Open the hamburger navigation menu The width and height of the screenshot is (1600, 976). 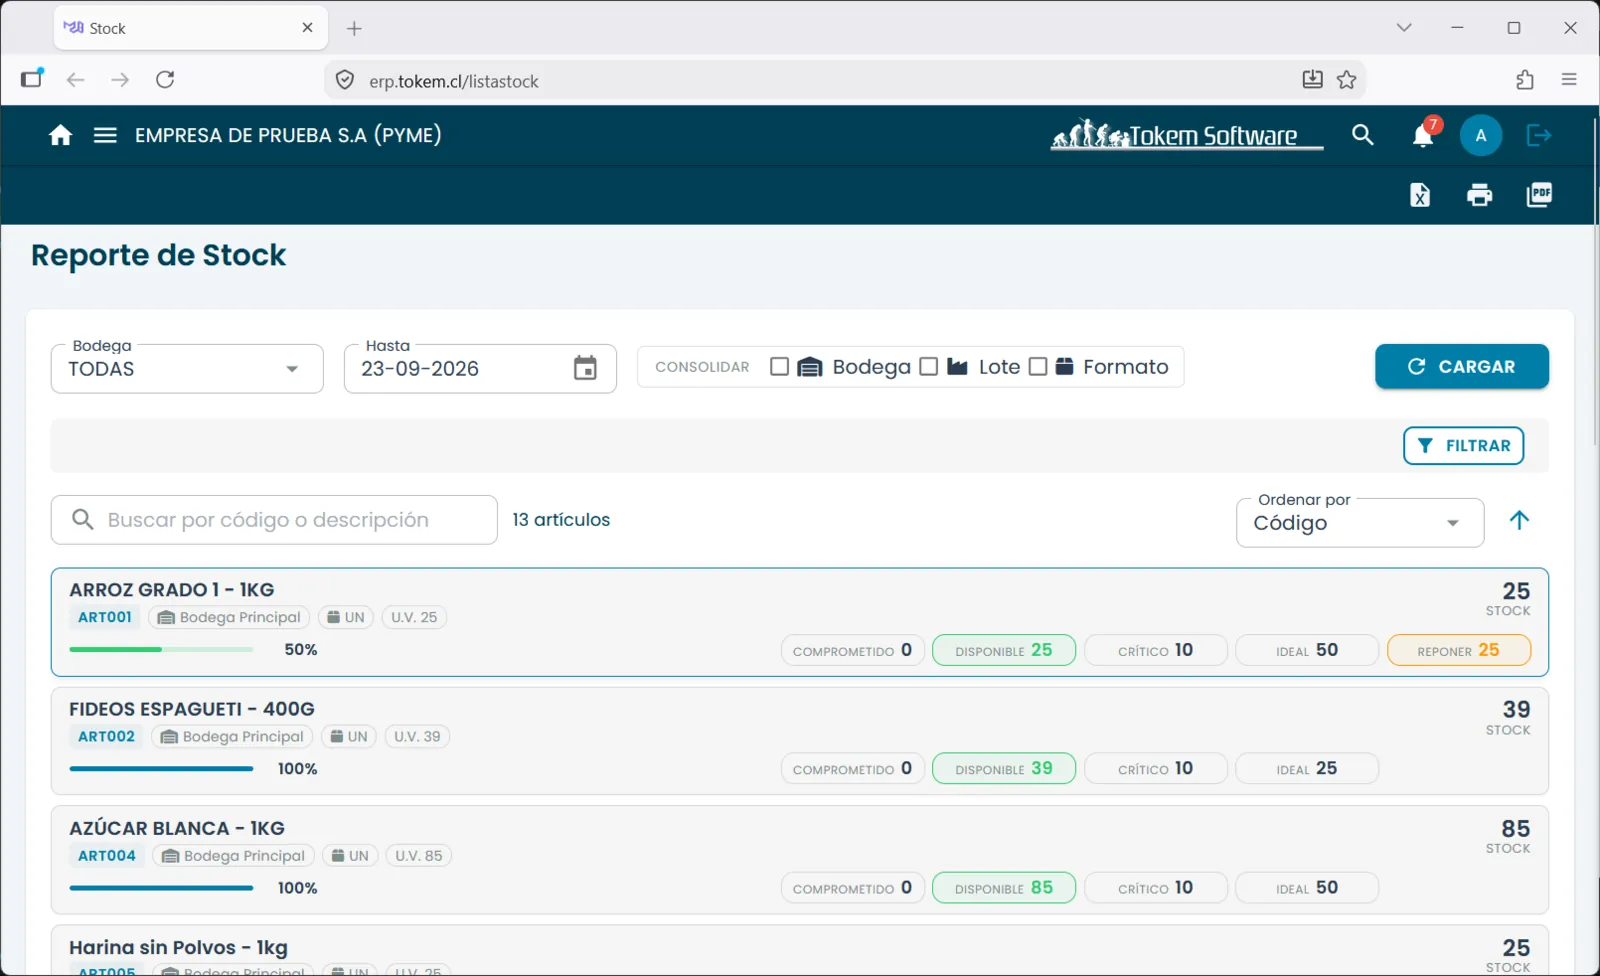pyautogui.click(x=105, y=135)
